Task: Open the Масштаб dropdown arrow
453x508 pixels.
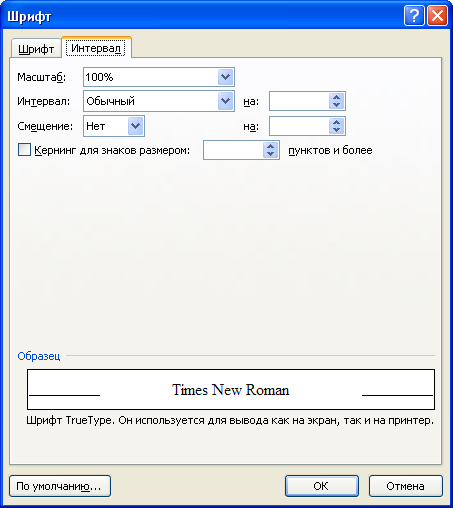Action: (226, 77)
